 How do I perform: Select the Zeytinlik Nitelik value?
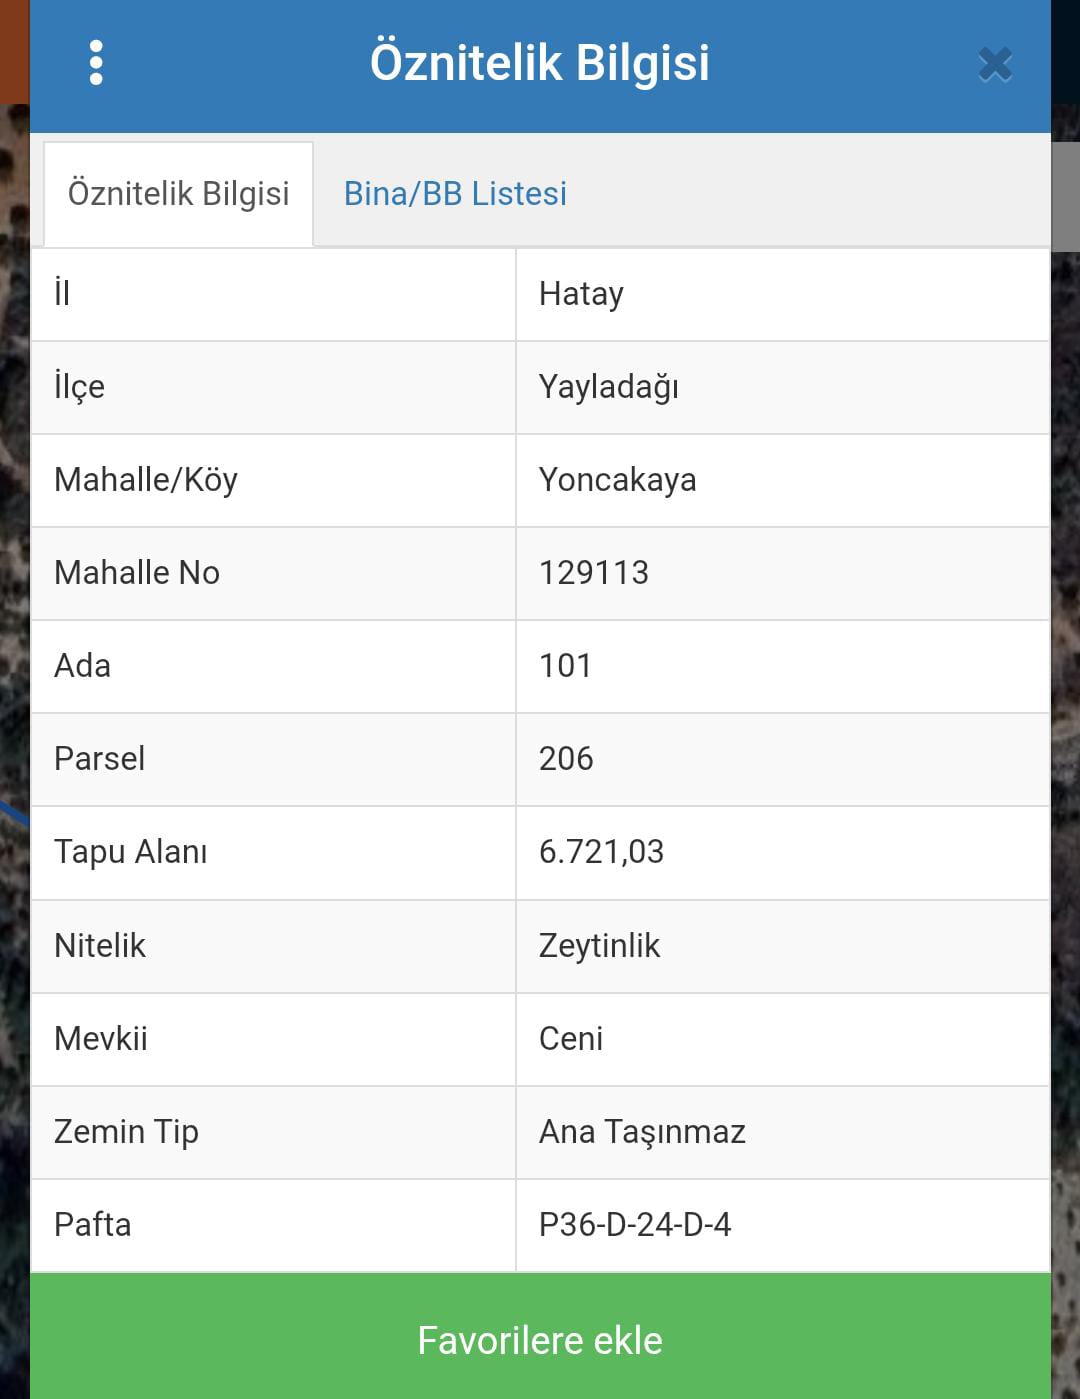[x=599, y=946]
